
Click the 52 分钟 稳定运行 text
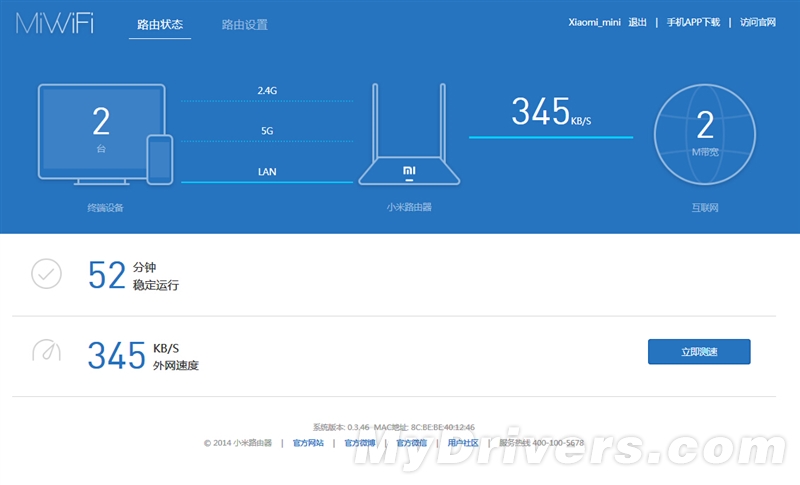tap(133, 275)
